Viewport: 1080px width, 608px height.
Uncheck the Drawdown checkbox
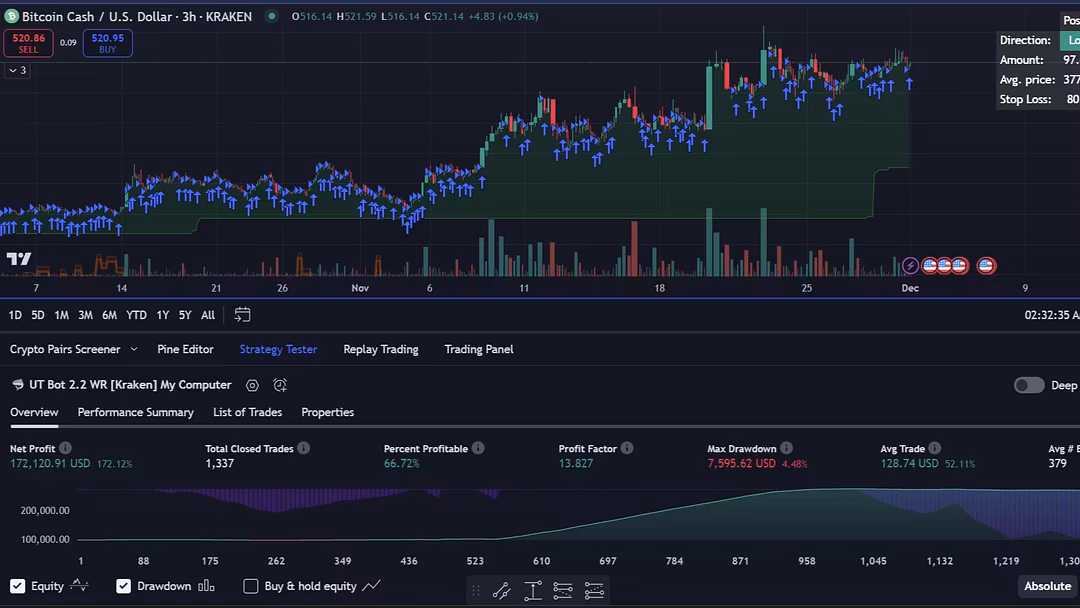click(x=123, y=586)
